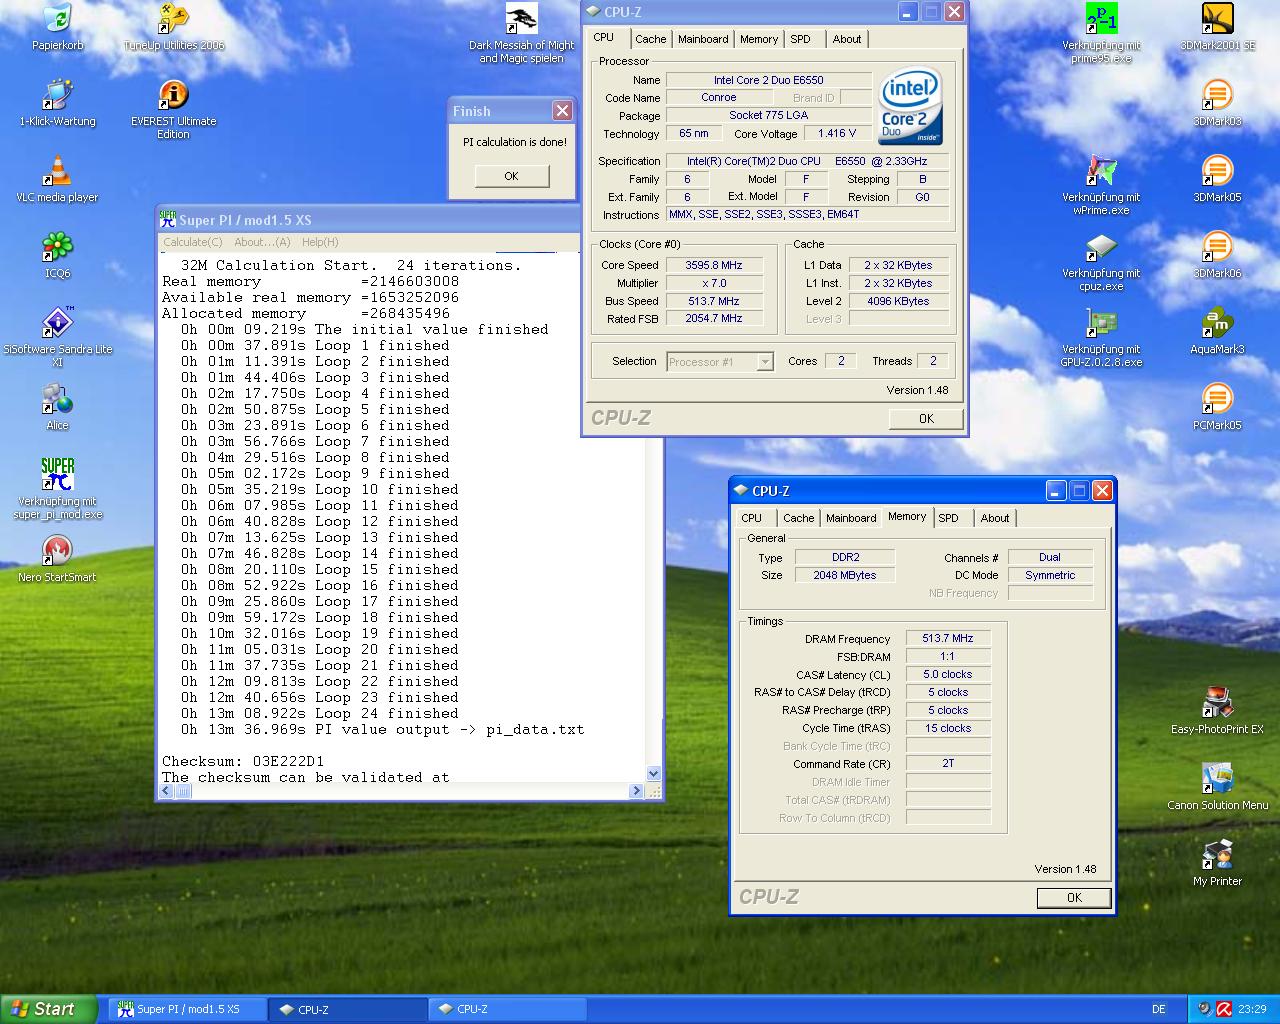
Task: Open Canon Solution Menu icon
Action: click(x=1217, y=780)
